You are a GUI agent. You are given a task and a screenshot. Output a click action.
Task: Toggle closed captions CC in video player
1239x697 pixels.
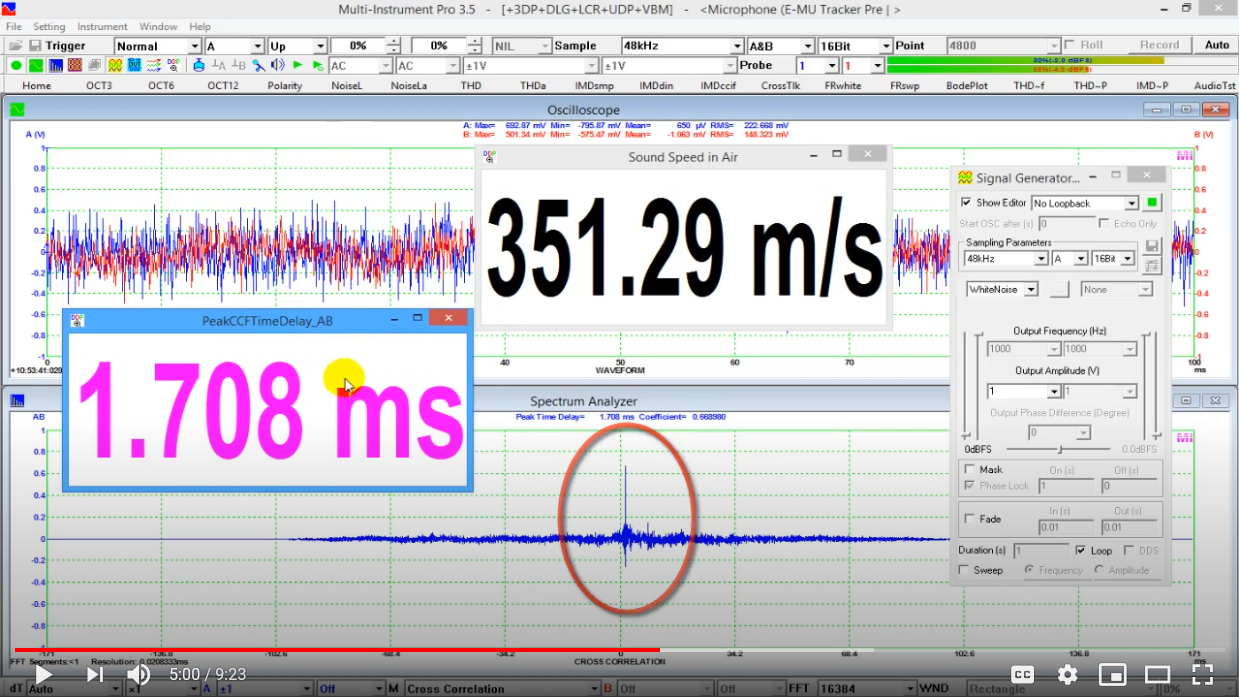pyautogui.click(x=1022, y=674)
